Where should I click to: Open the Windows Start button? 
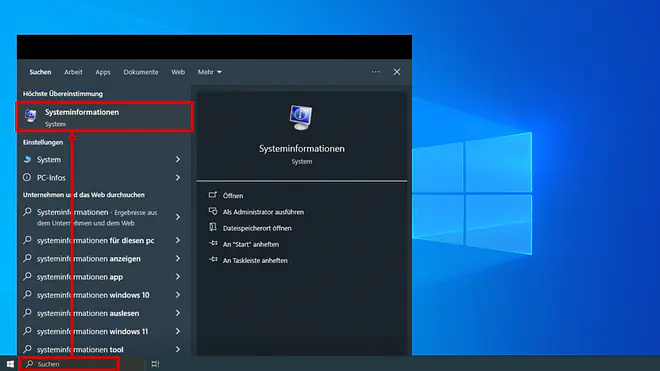point(10,364)
